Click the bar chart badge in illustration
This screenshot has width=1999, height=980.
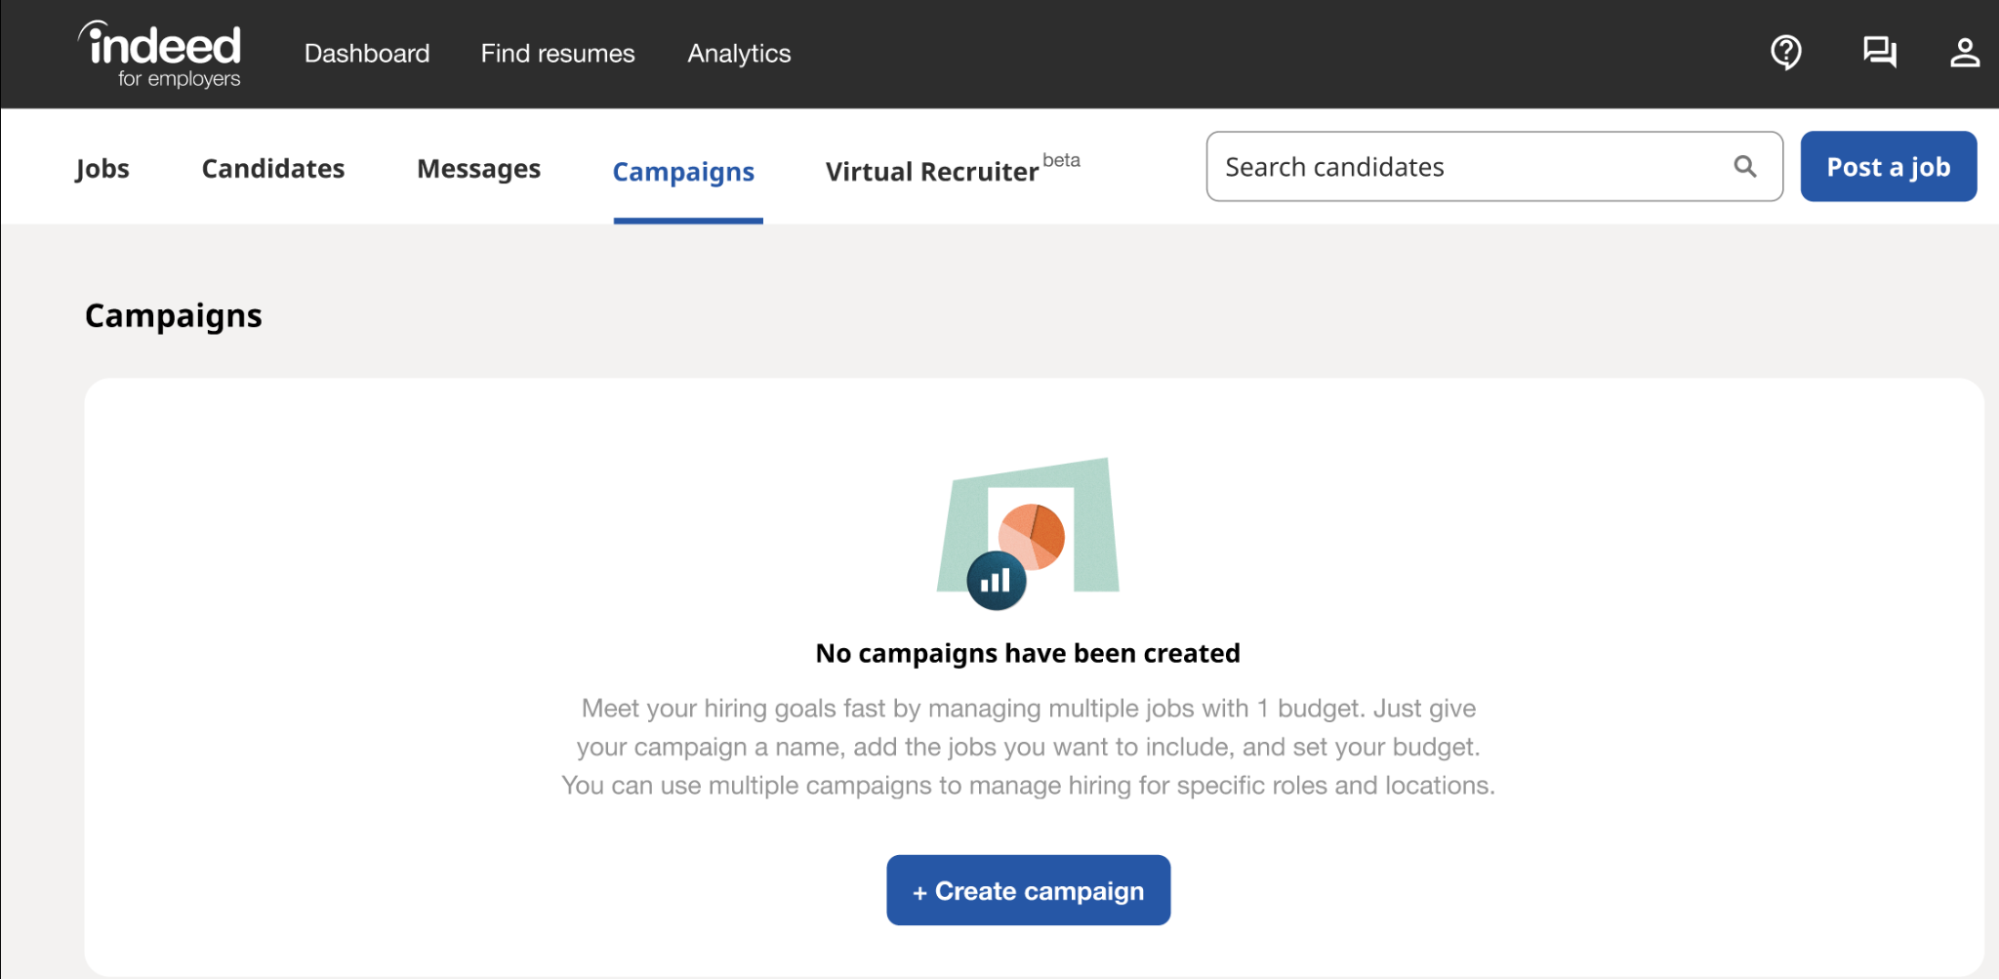pos(996,581)
